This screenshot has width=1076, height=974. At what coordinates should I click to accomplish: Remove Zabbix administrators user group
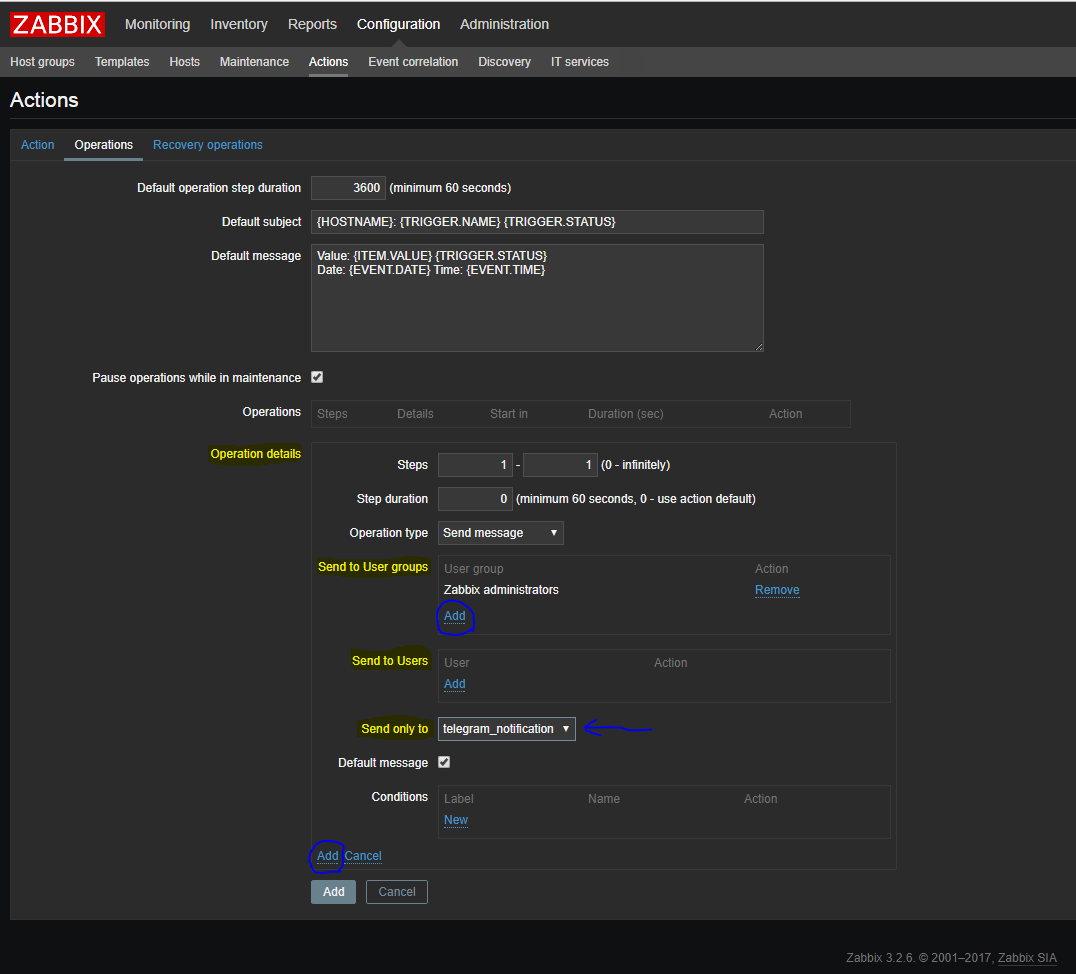tap(776, 590)
